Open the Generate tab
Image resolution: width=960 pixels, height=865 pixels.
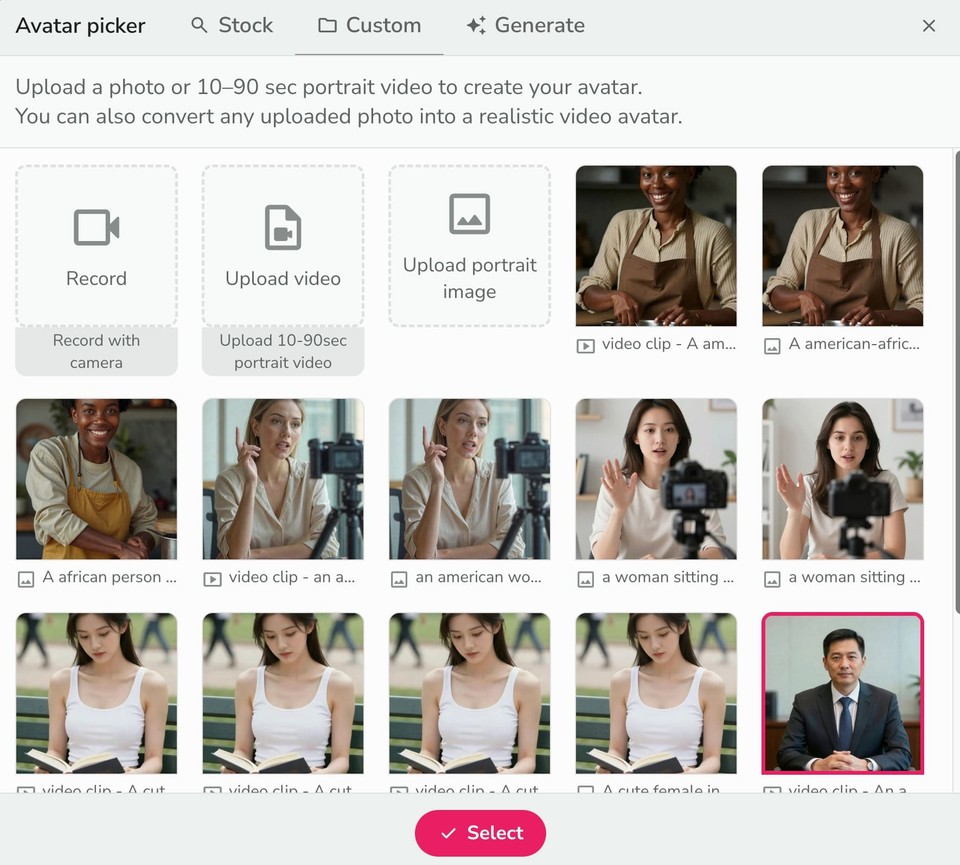(525, 26)
